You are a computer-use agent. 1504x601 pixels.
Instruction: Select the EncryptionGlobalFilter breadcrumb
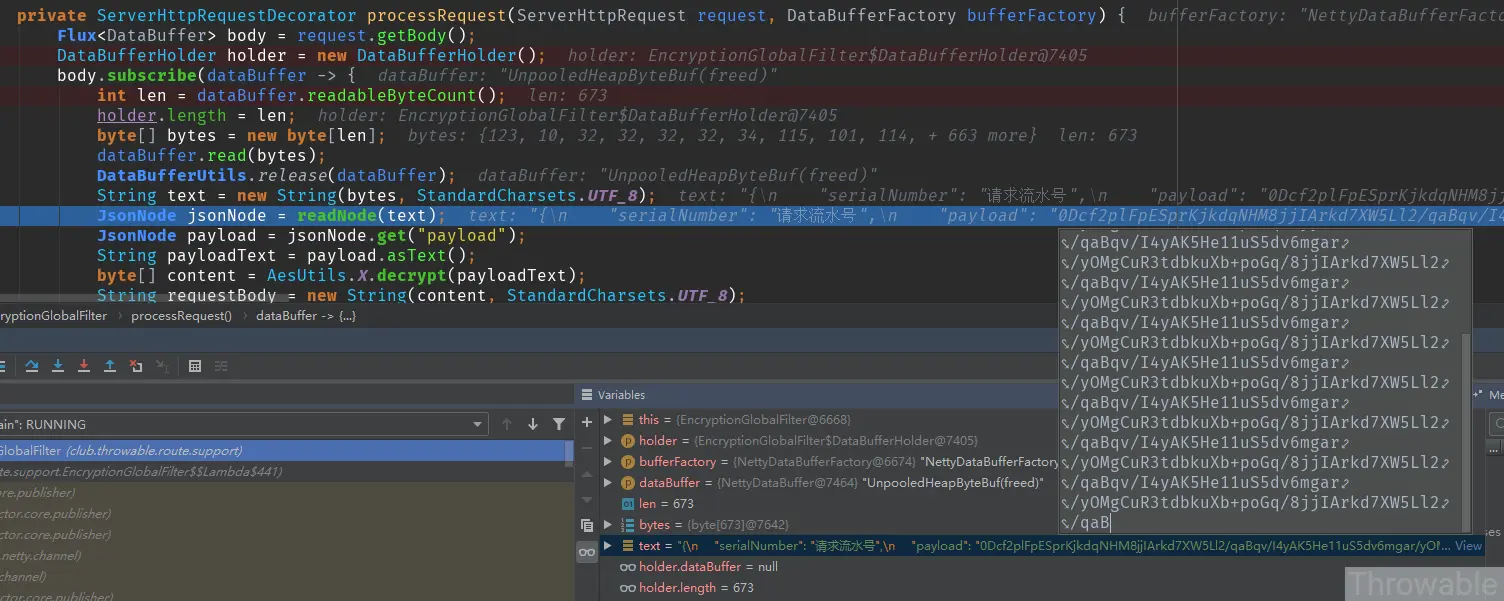coord(52,316)
